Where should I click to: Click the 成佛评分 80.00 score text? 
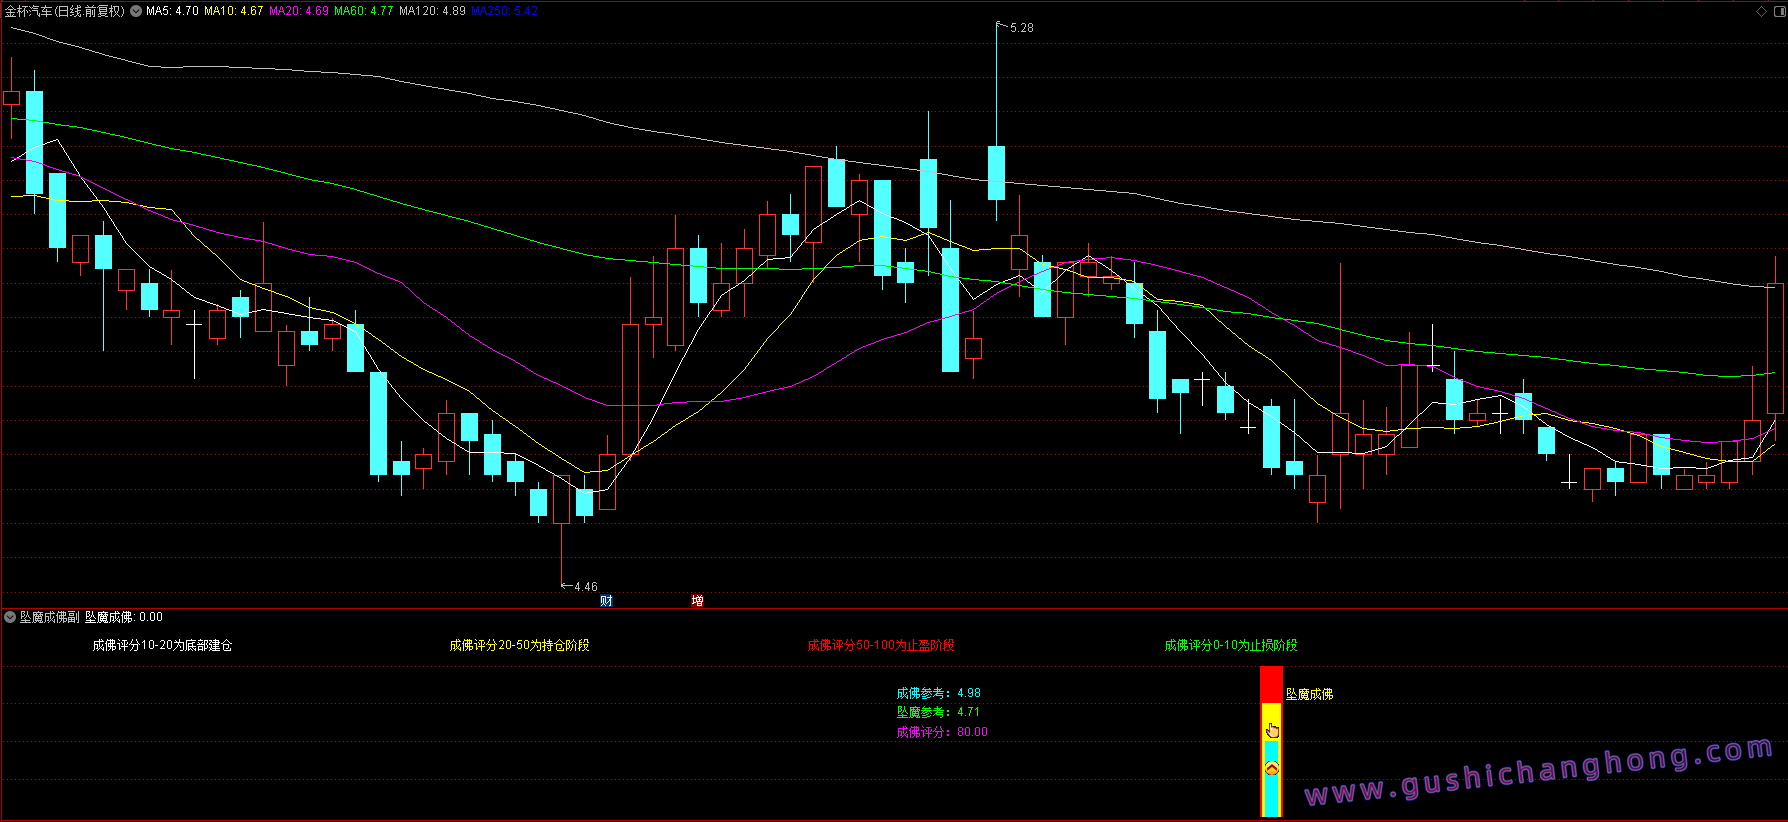[942, 732]
